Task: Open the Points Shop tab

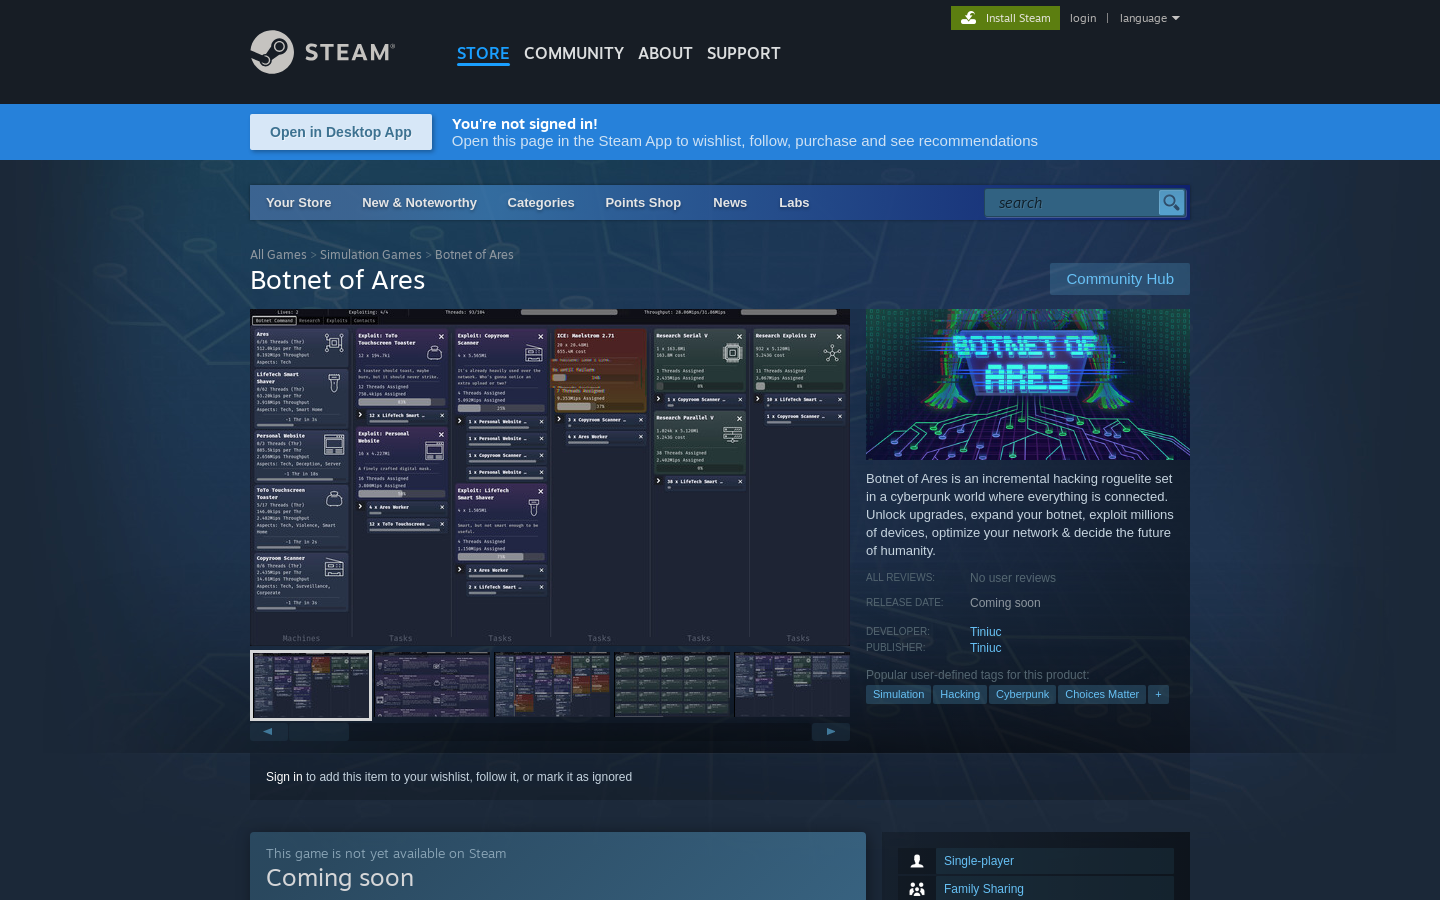Action: [643, 202]
